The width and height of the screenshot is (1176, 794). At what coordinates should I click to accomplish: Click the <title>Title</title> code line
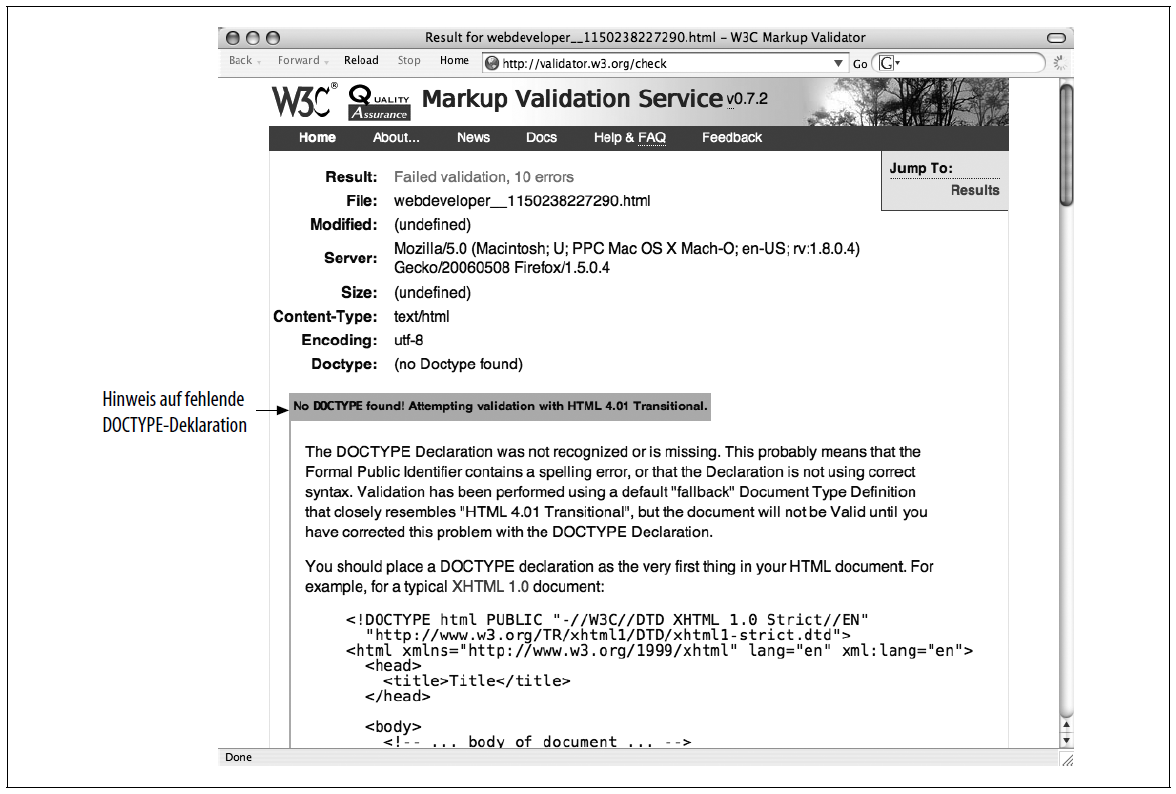(x=477, y=681)
